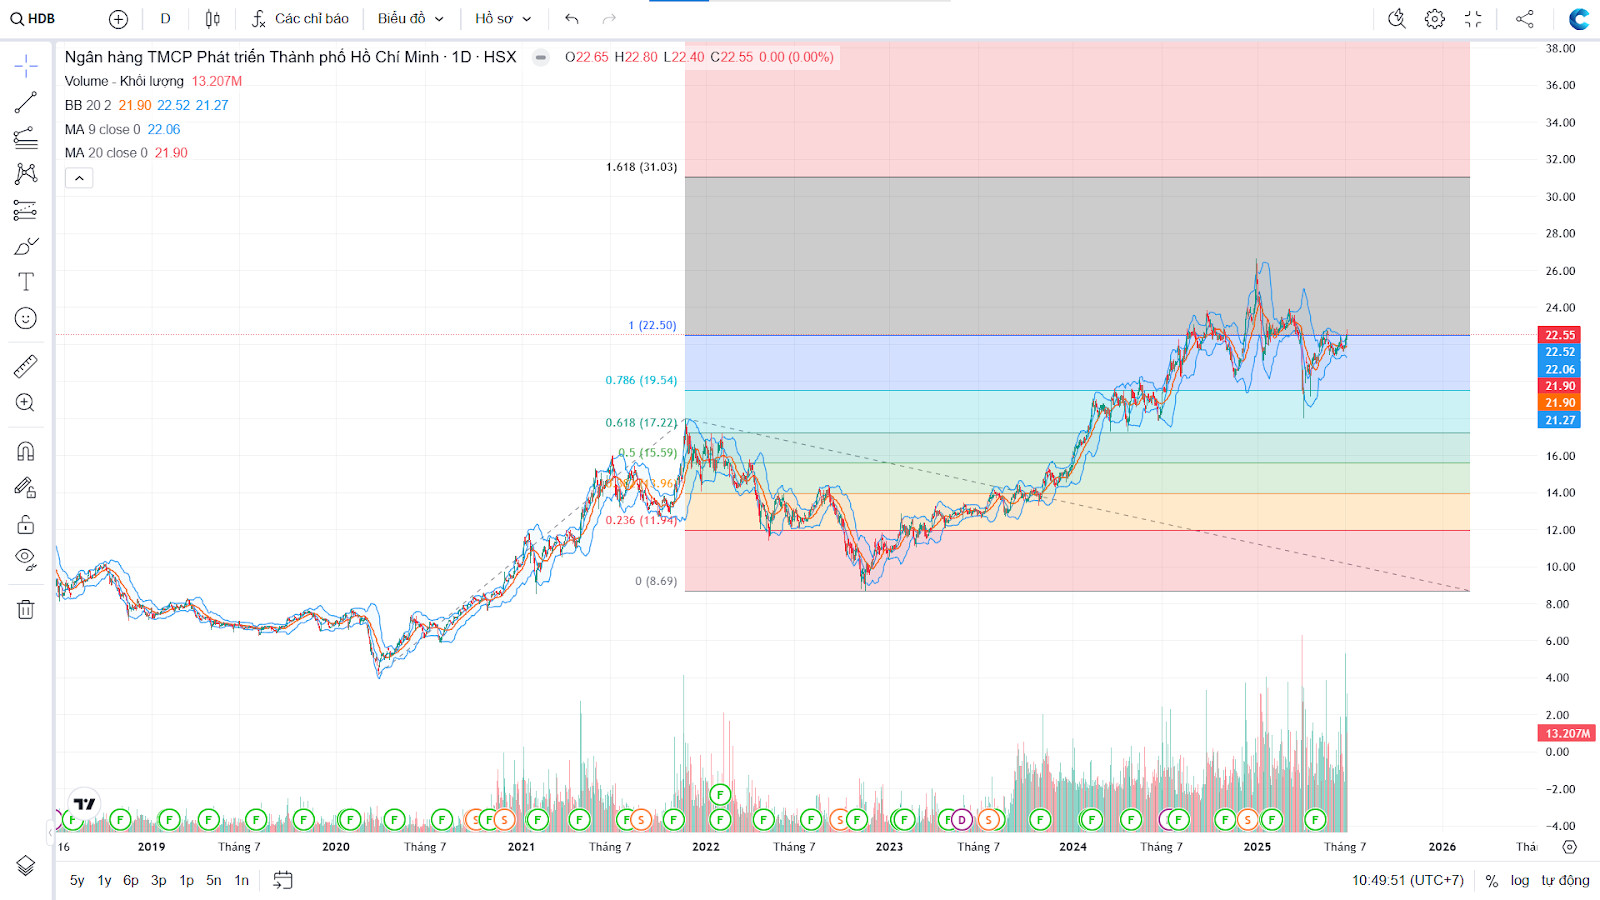Select the crosshair cursor tool
This screenshot has width=1600, height=900.
[26, 67]
